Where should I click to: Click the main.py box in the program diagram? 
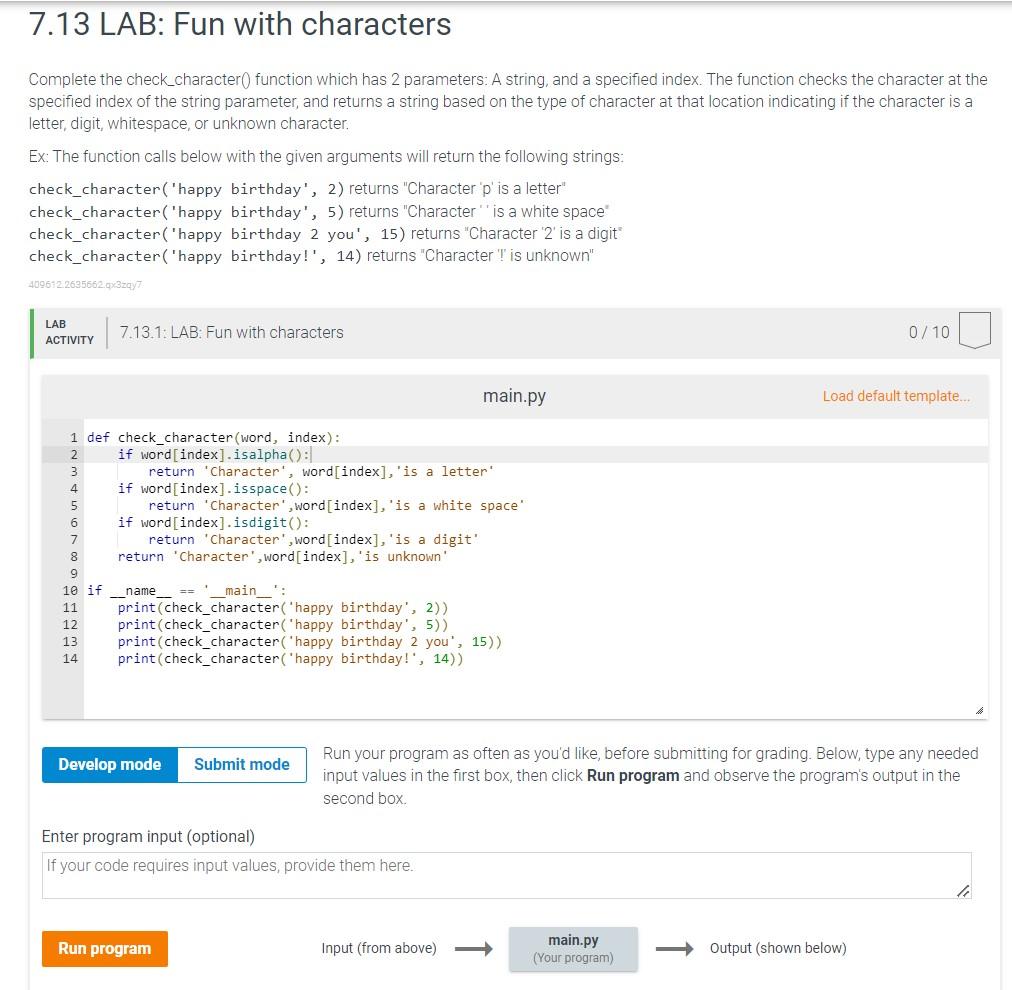pos(573,946)
